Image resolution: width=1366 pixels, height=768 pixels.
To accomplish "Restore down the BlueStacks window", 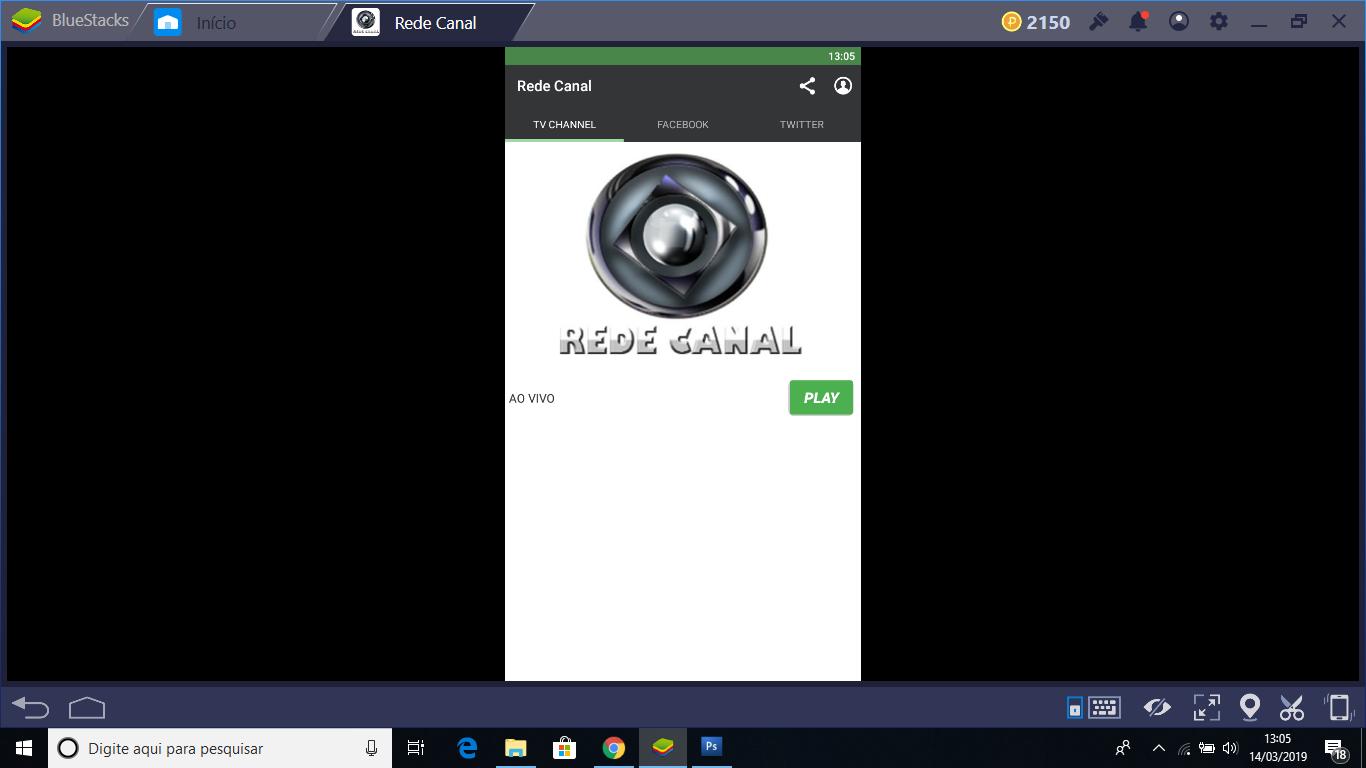I will pyautogui.click(x=1299, y=21).
